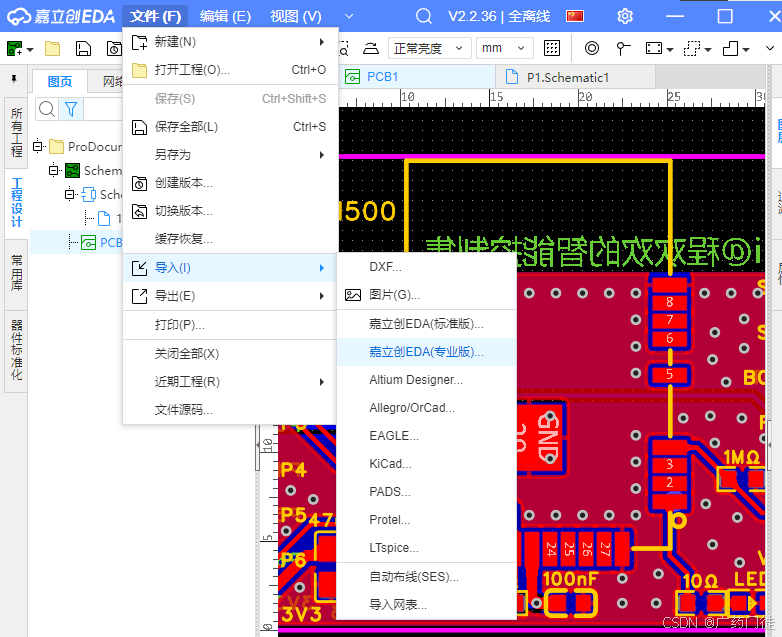Expand the toolbar overflow chevron

point(770,48)
